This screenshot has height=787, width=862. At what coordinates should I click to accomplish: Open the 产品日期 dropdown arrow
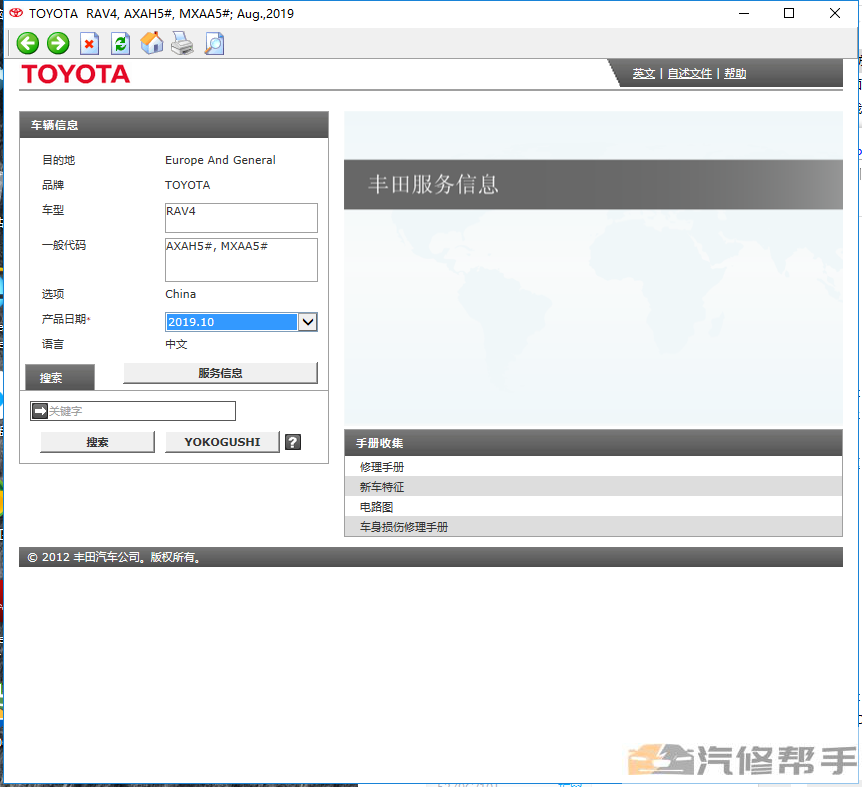coord(308,322)
